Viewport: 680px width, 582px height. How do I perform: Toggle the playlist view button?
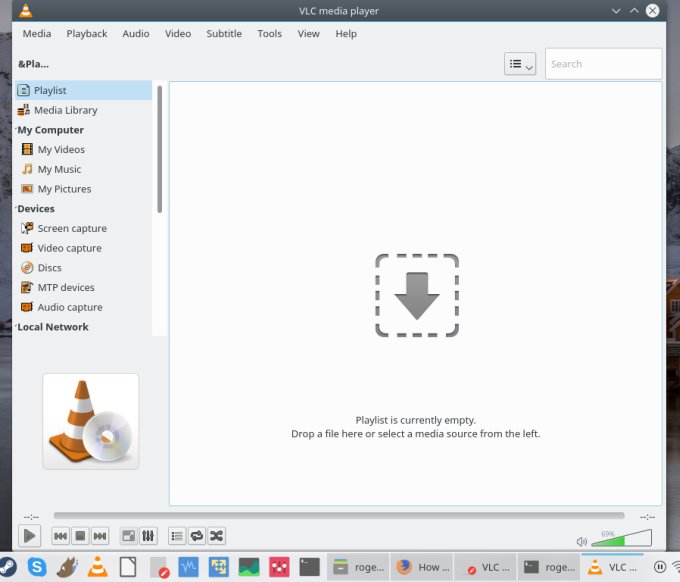click(x=176, y=537)
